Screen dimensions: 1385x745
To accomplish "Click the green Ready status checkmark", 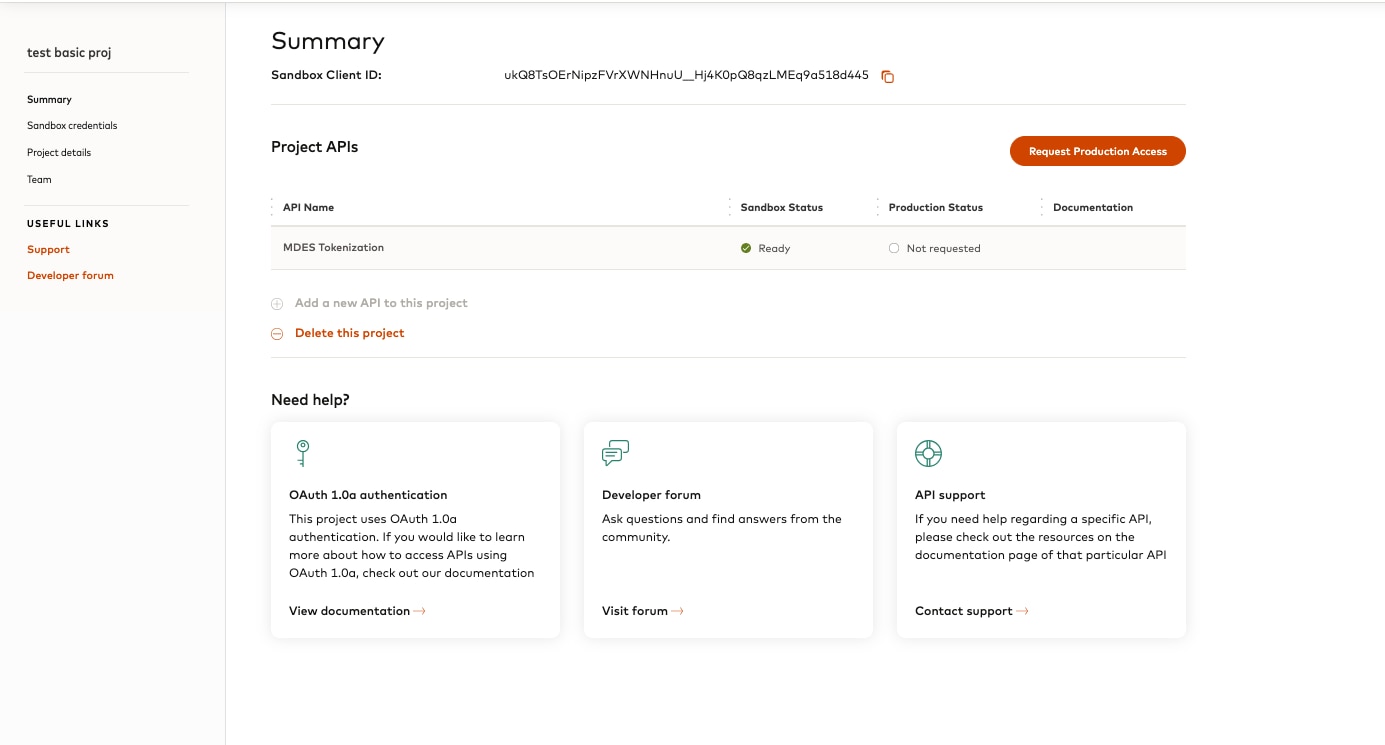I will coord(746,248).
